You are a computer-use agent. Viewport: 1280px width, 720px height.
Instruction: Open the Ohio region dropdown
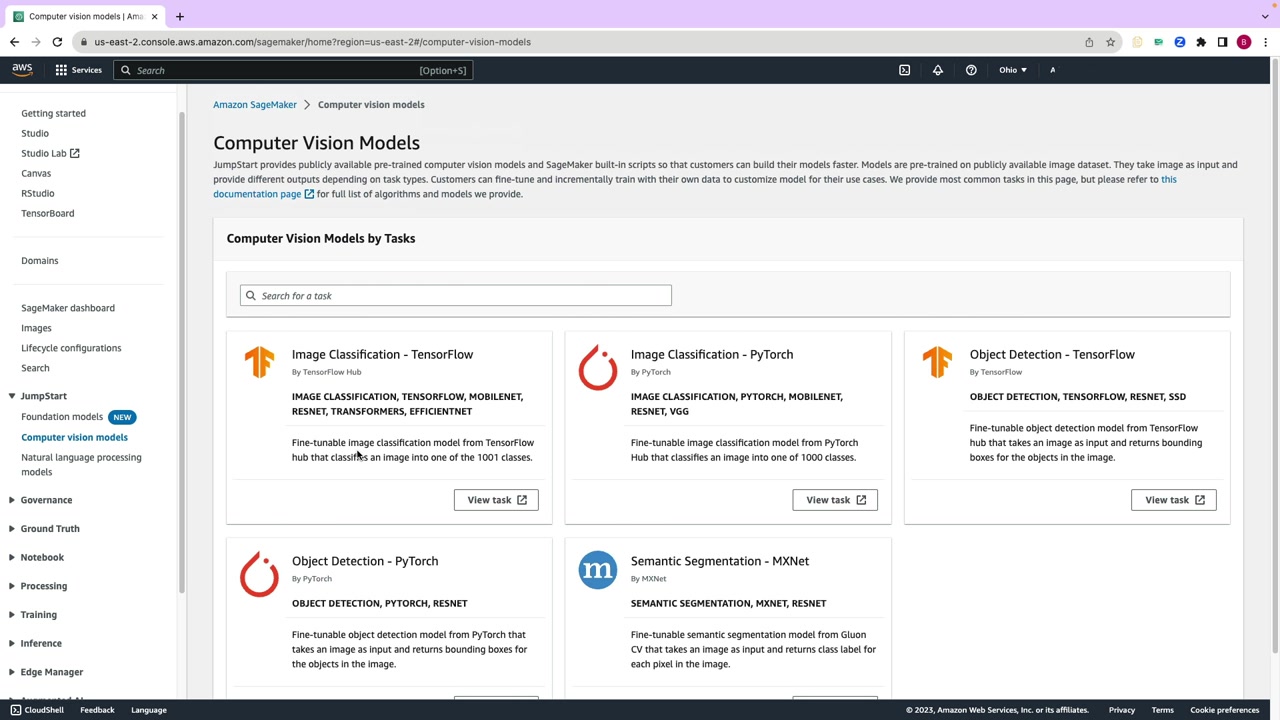[1012, 70]
